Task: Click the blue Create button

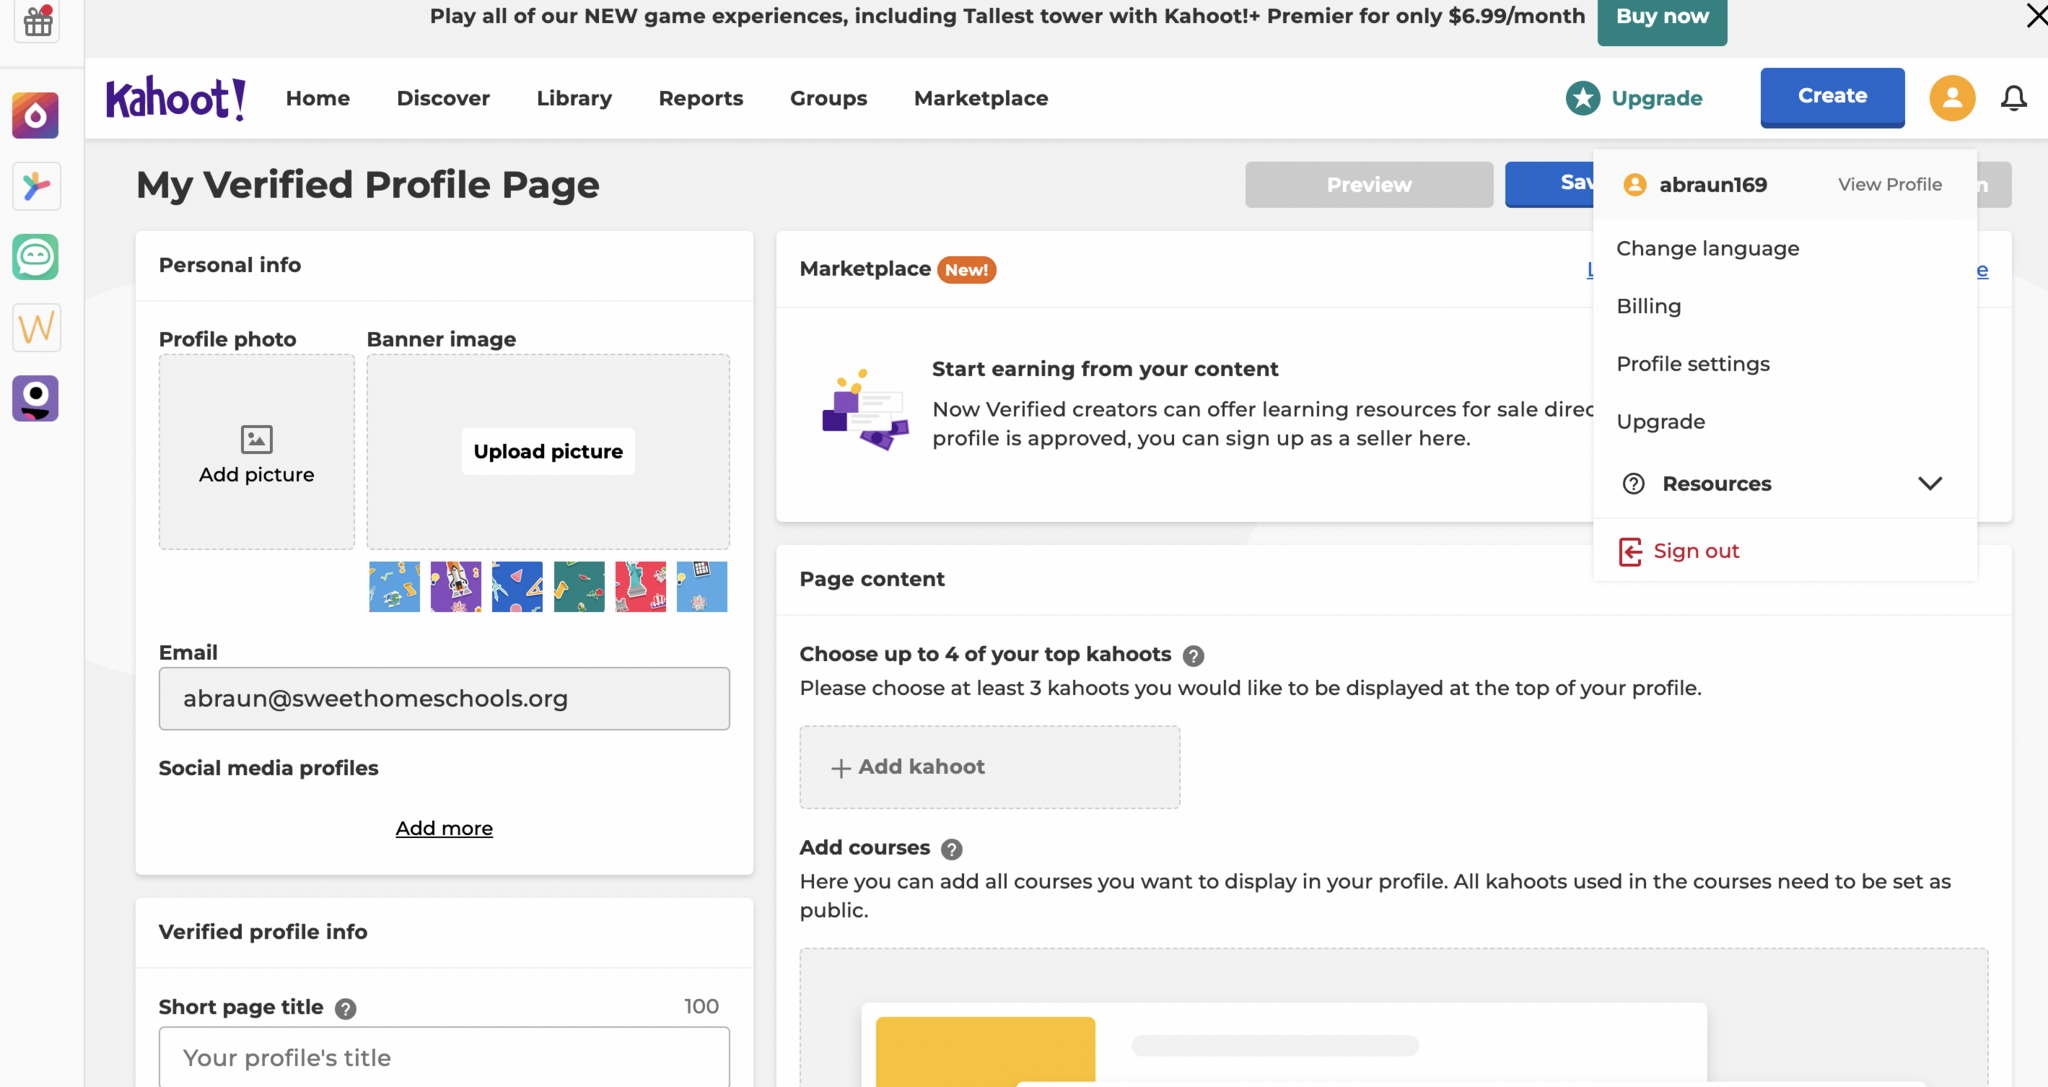Action: point(1832,96)
